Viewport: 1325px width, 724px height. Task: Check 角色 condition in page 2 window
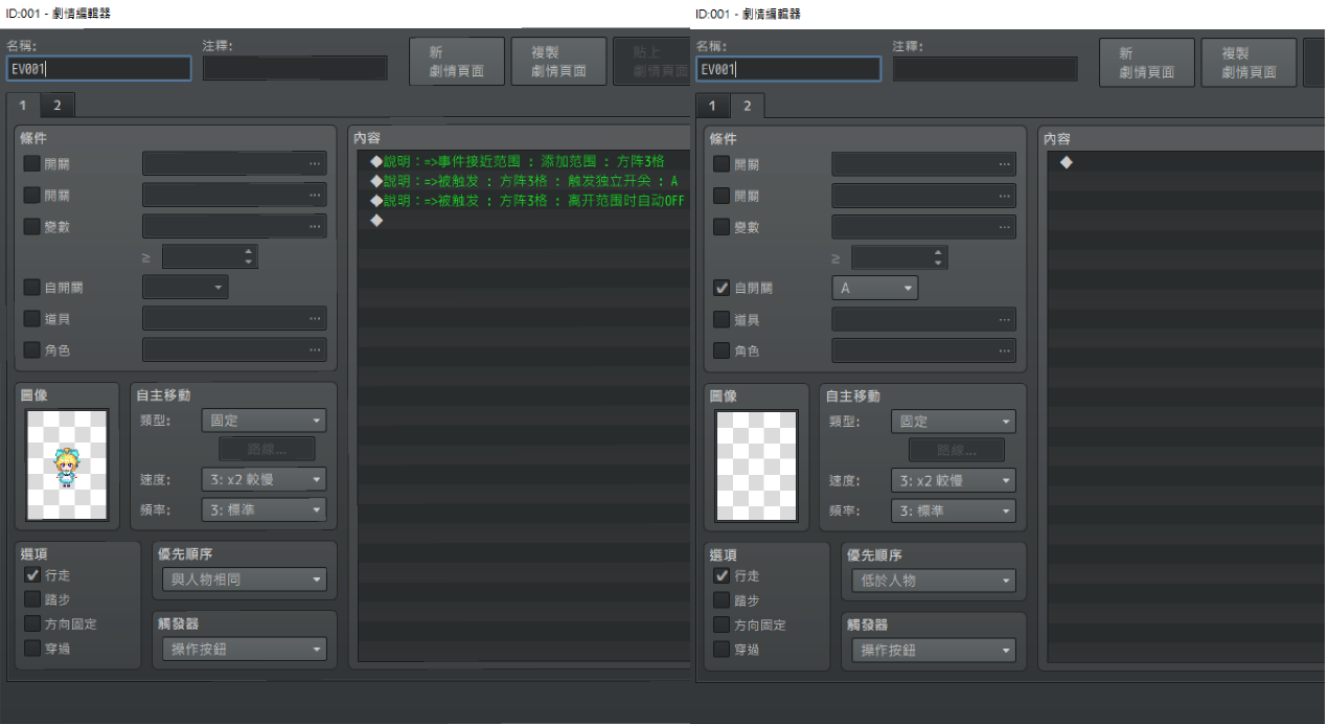pyautogui.click(x=722, y=351)
